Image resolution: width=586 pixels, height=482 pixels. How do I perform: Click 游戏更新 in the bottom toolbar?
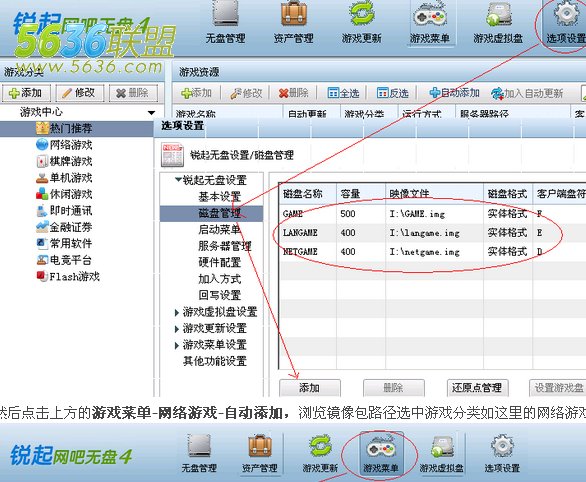pyautogui.click(x=320, y=454)
